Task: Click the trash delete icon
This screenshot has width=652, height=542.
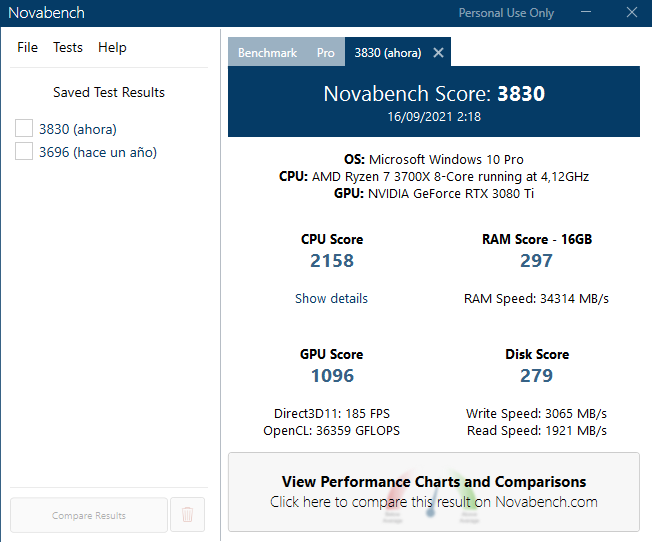Action: point(188,515)
